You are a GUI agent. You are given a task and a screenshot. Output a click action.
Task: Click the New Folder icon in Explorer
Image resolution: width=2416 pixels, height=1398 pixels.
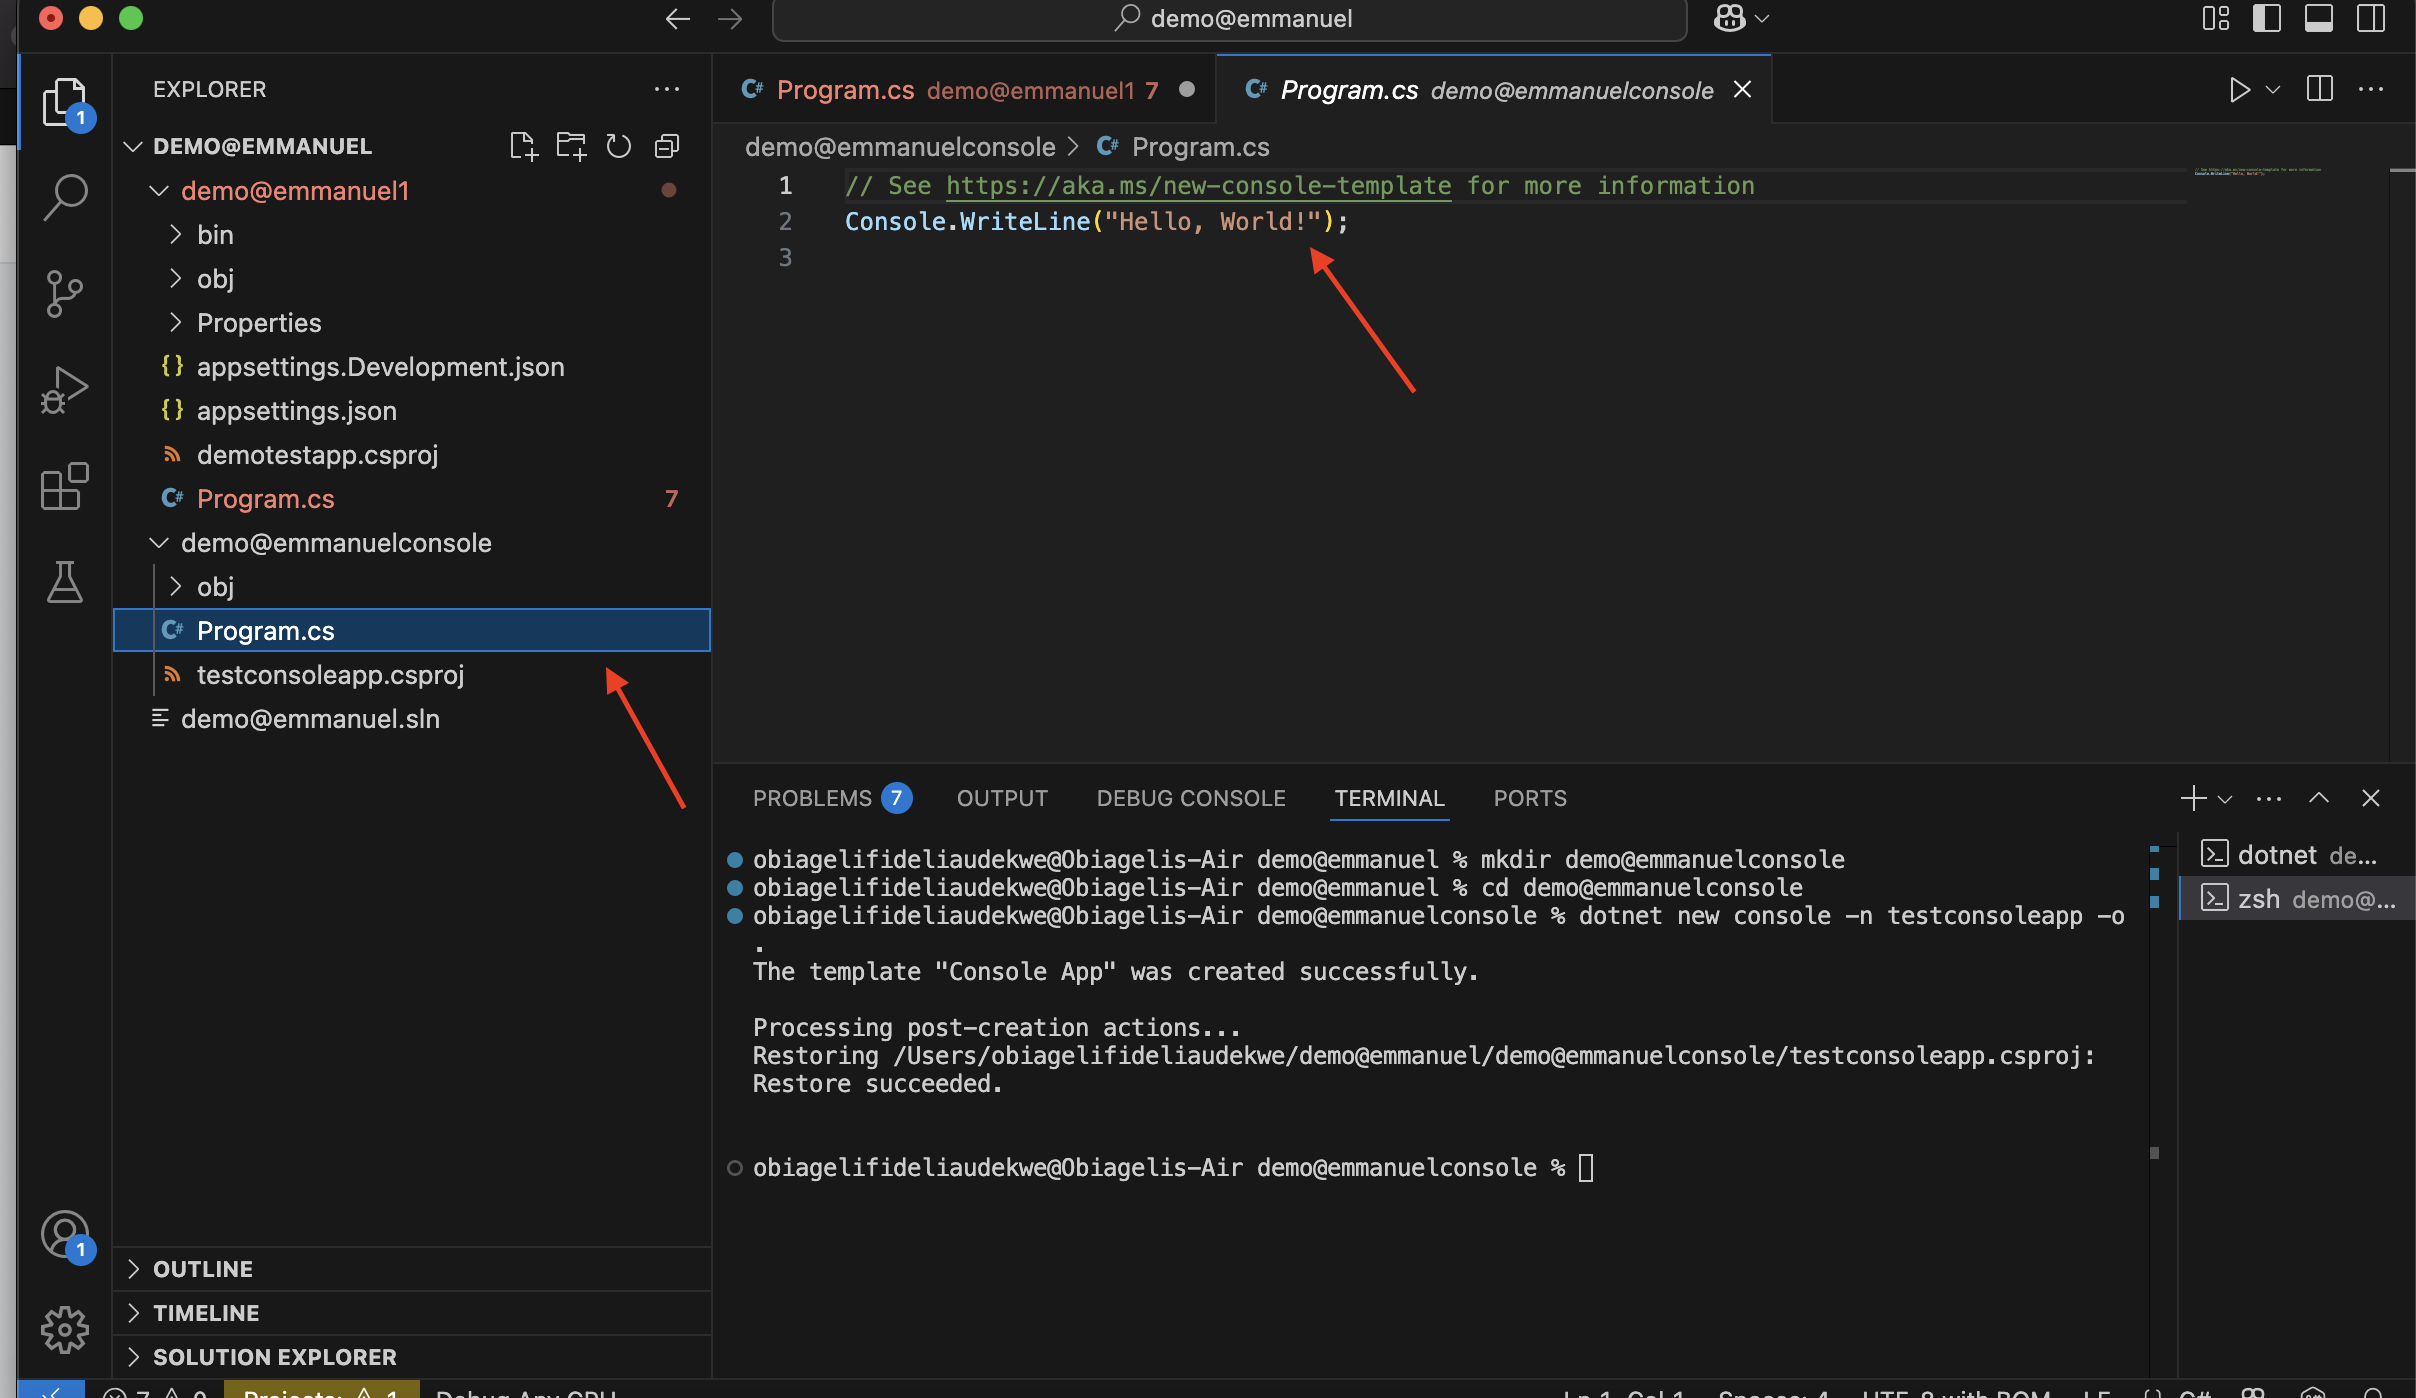571,147
